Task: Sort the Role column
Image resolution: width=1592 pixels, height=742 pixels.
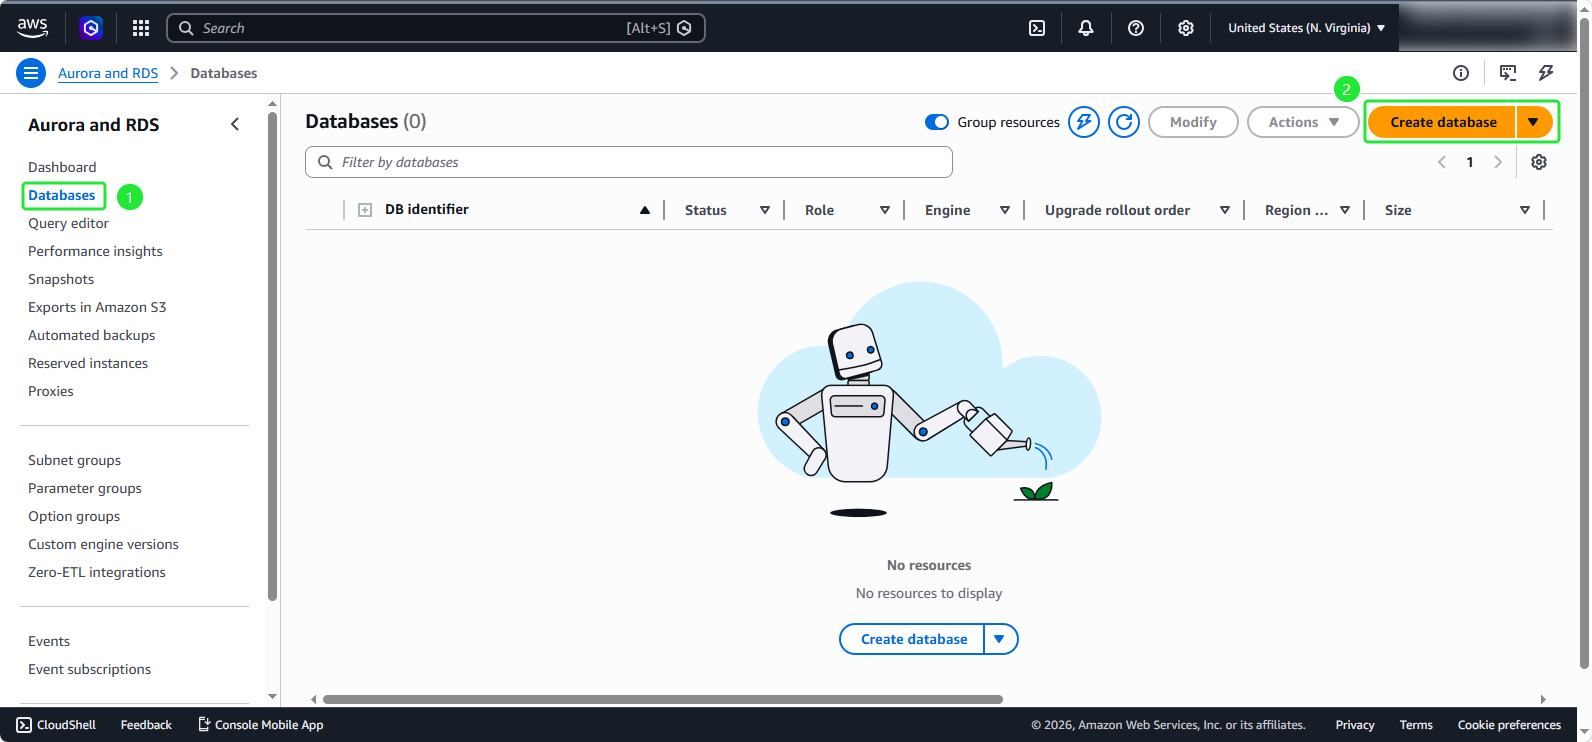Action: [x=885, y=210]
